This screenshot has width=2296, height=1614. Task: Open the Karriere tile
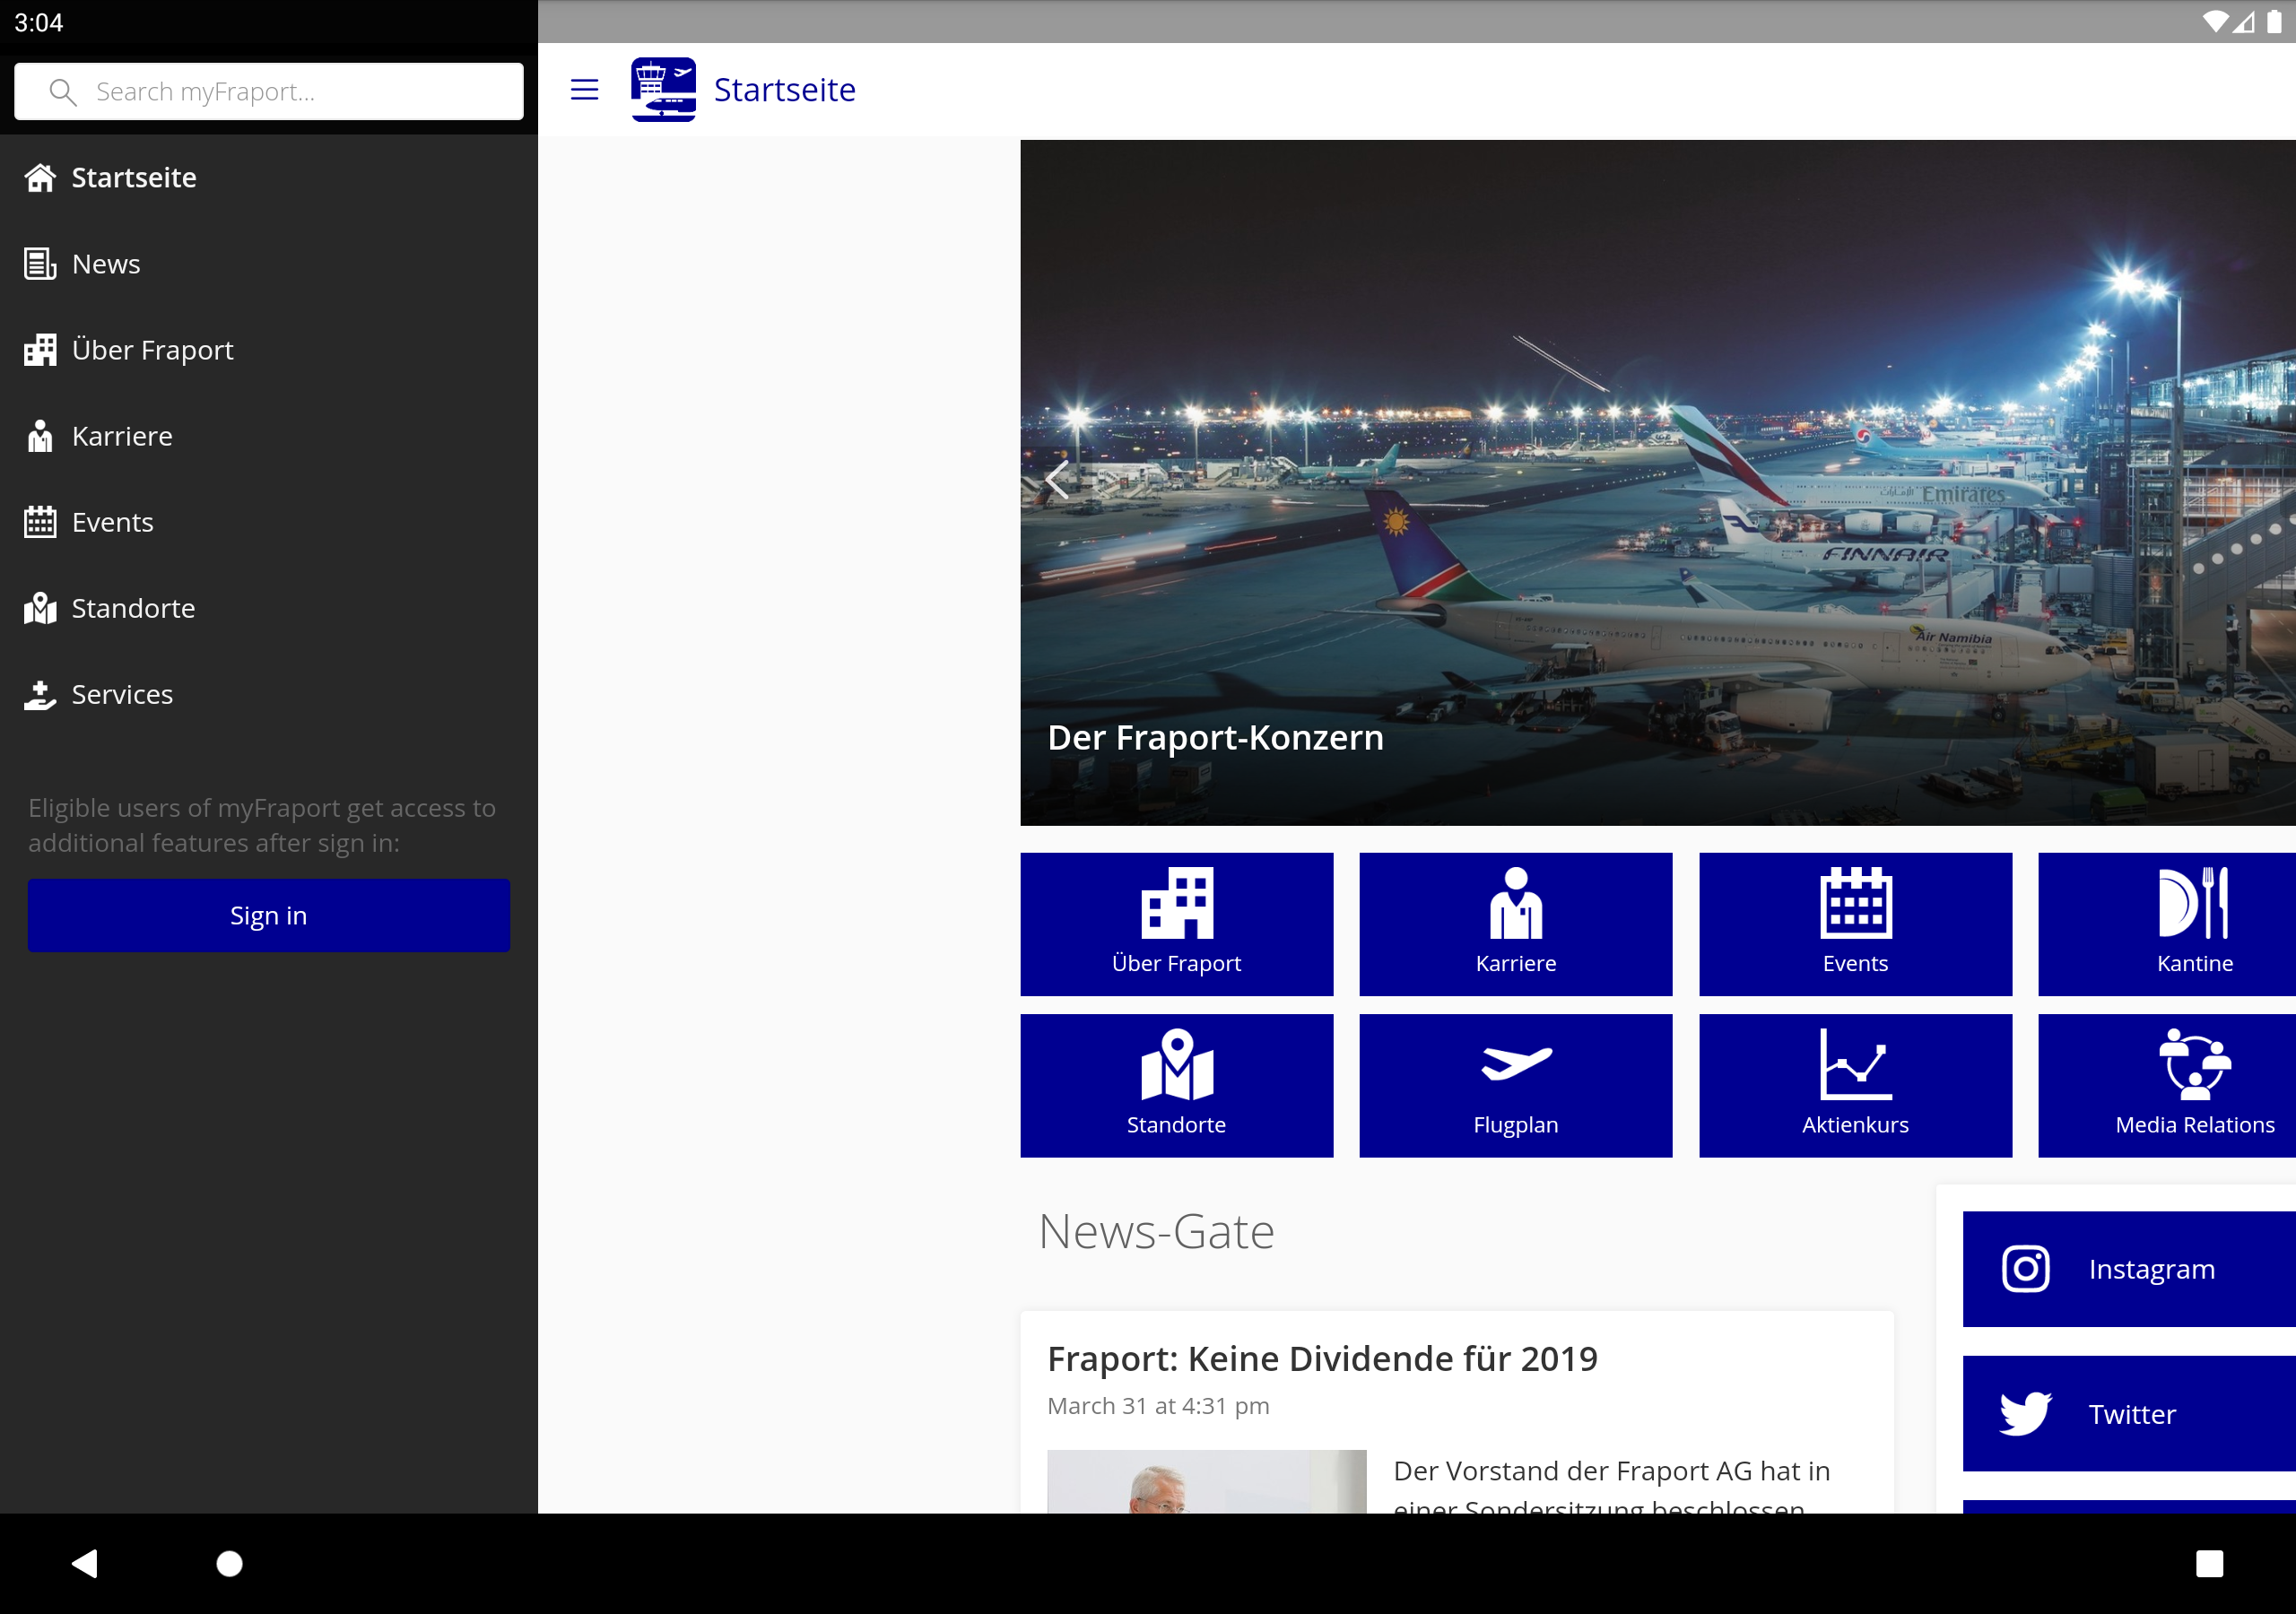click(1515, 923)
